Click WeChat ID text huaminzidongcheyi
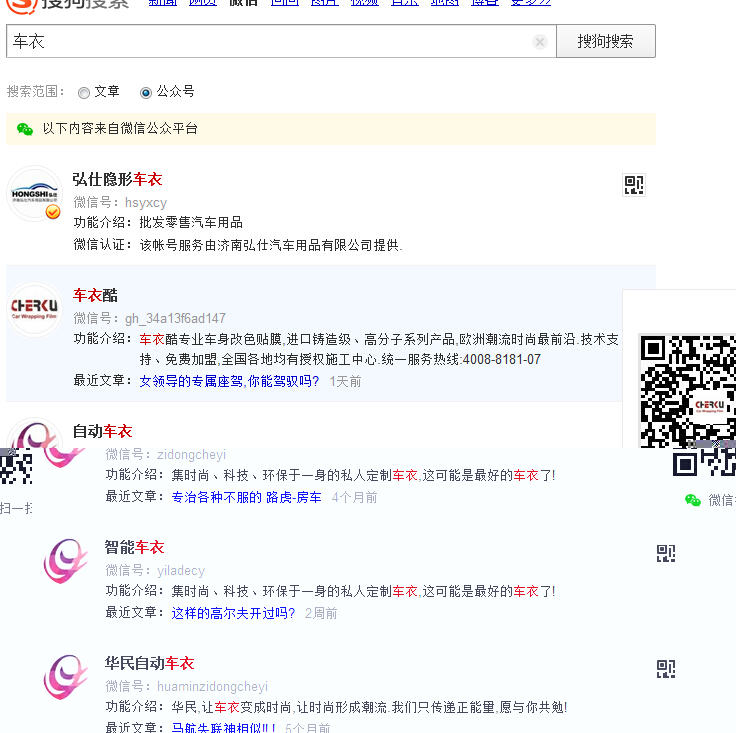The width and height of the screenshot is (736, 733). tap(212, 686)
